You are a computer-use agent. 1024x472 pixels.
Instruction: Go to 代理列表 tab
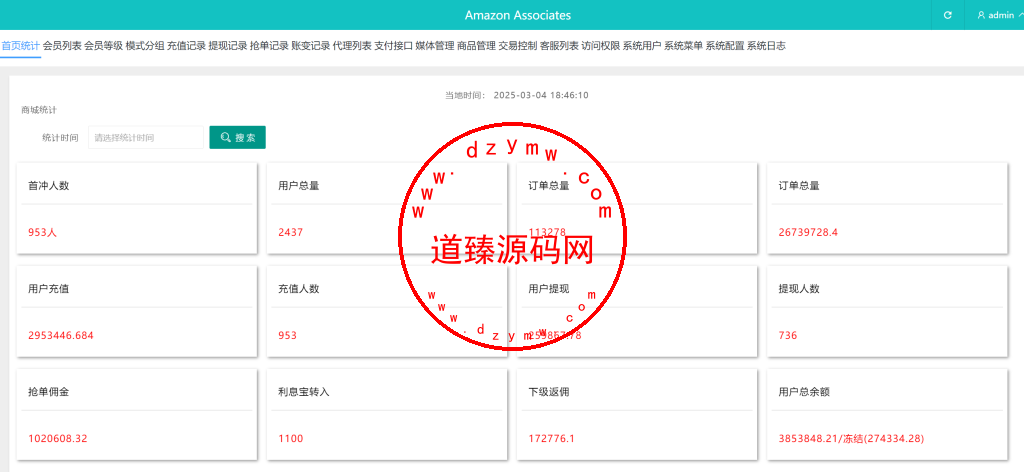point(352,46)
